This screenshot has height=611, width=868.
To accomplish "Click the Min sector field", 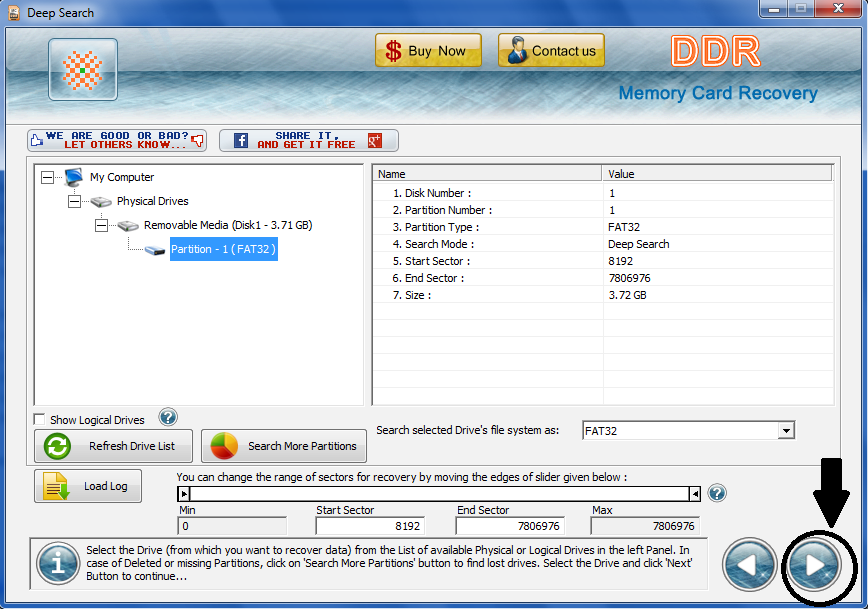I will point(232,526).
